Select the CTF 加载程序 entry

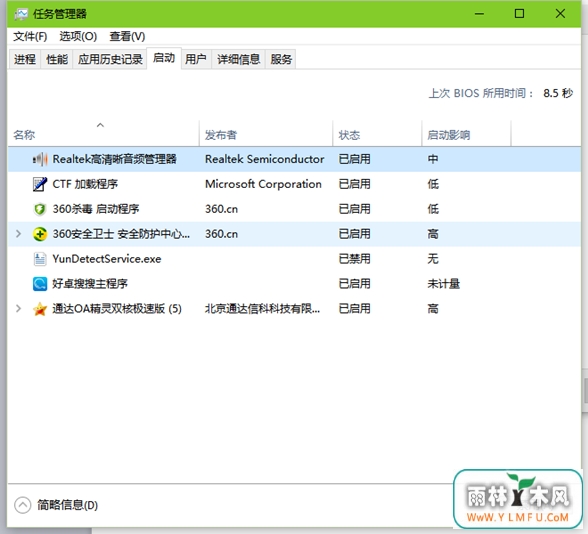pos(294,184)
